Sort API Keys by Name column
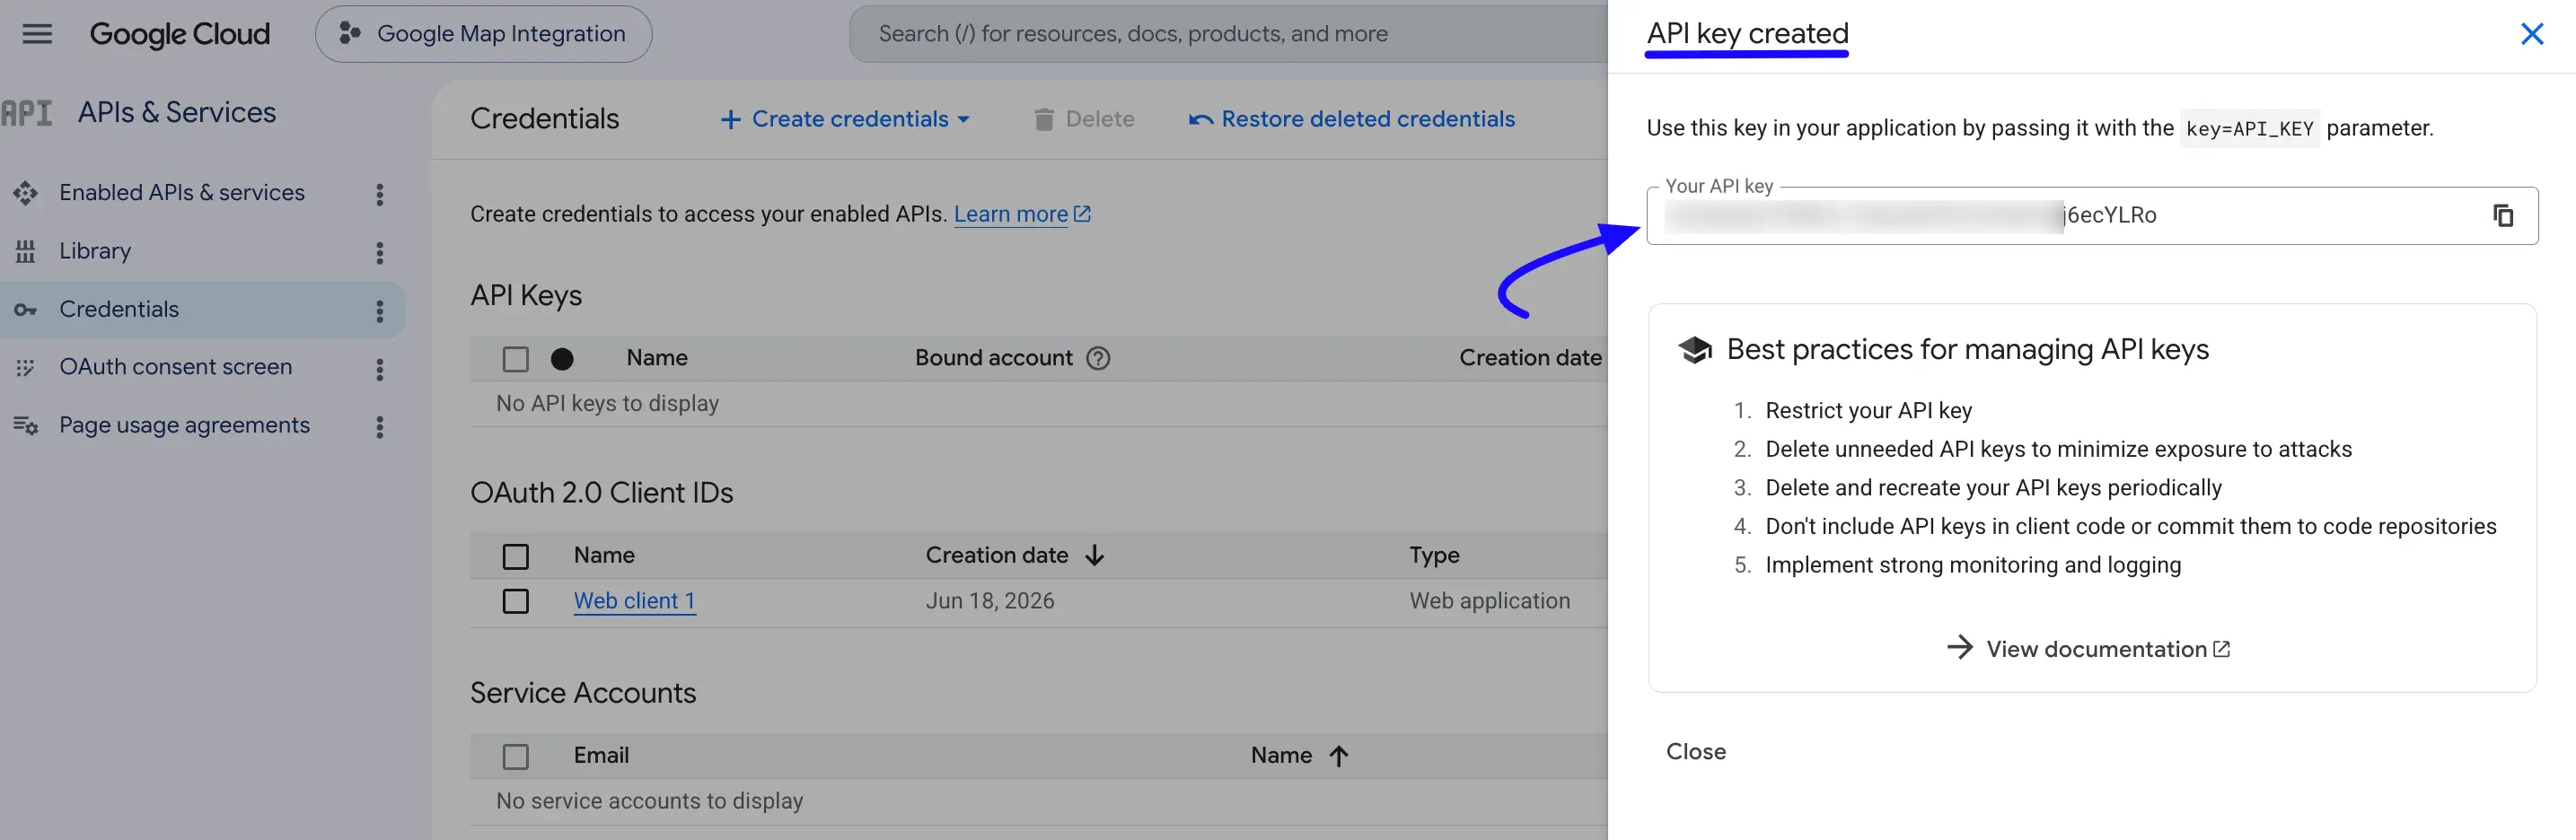Screen dimensions: 2576x840 point(657,358)
